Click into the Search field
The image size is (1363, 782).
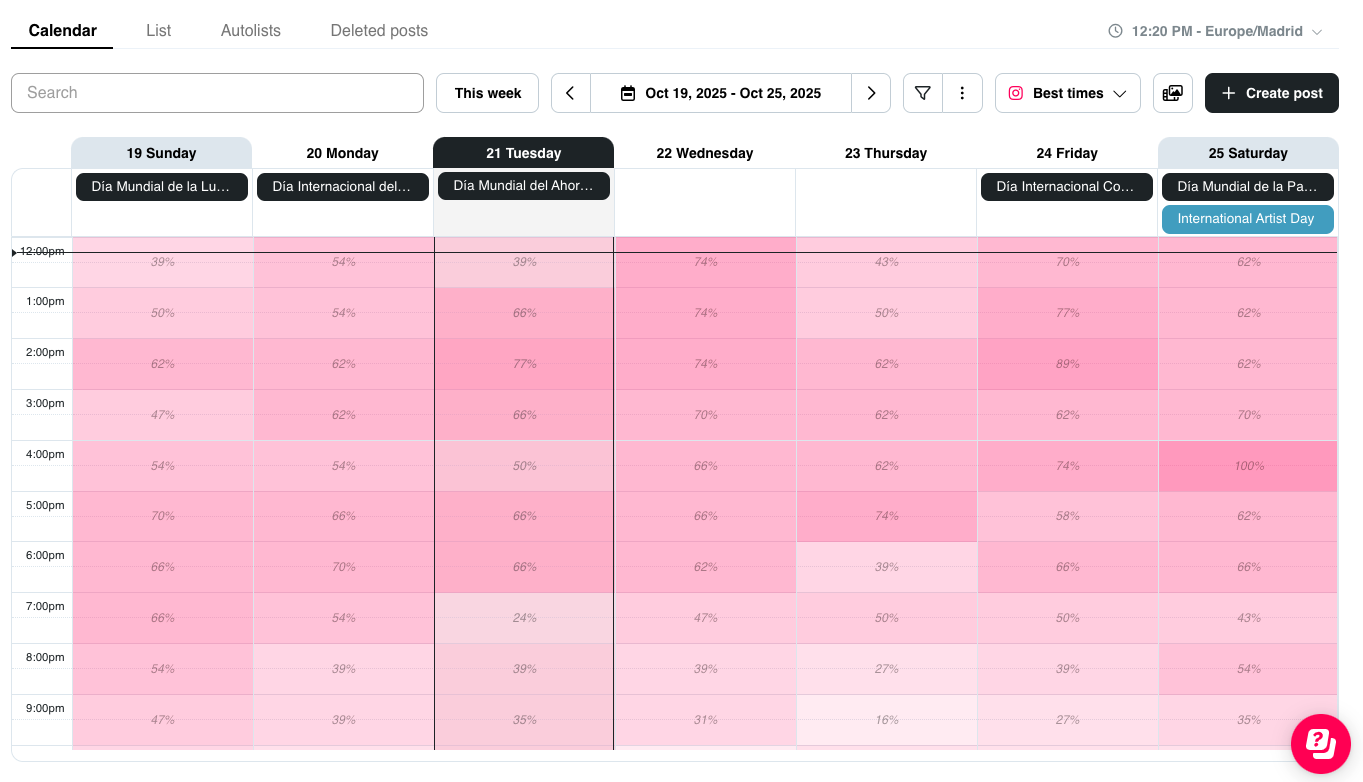tap(217, 93)
